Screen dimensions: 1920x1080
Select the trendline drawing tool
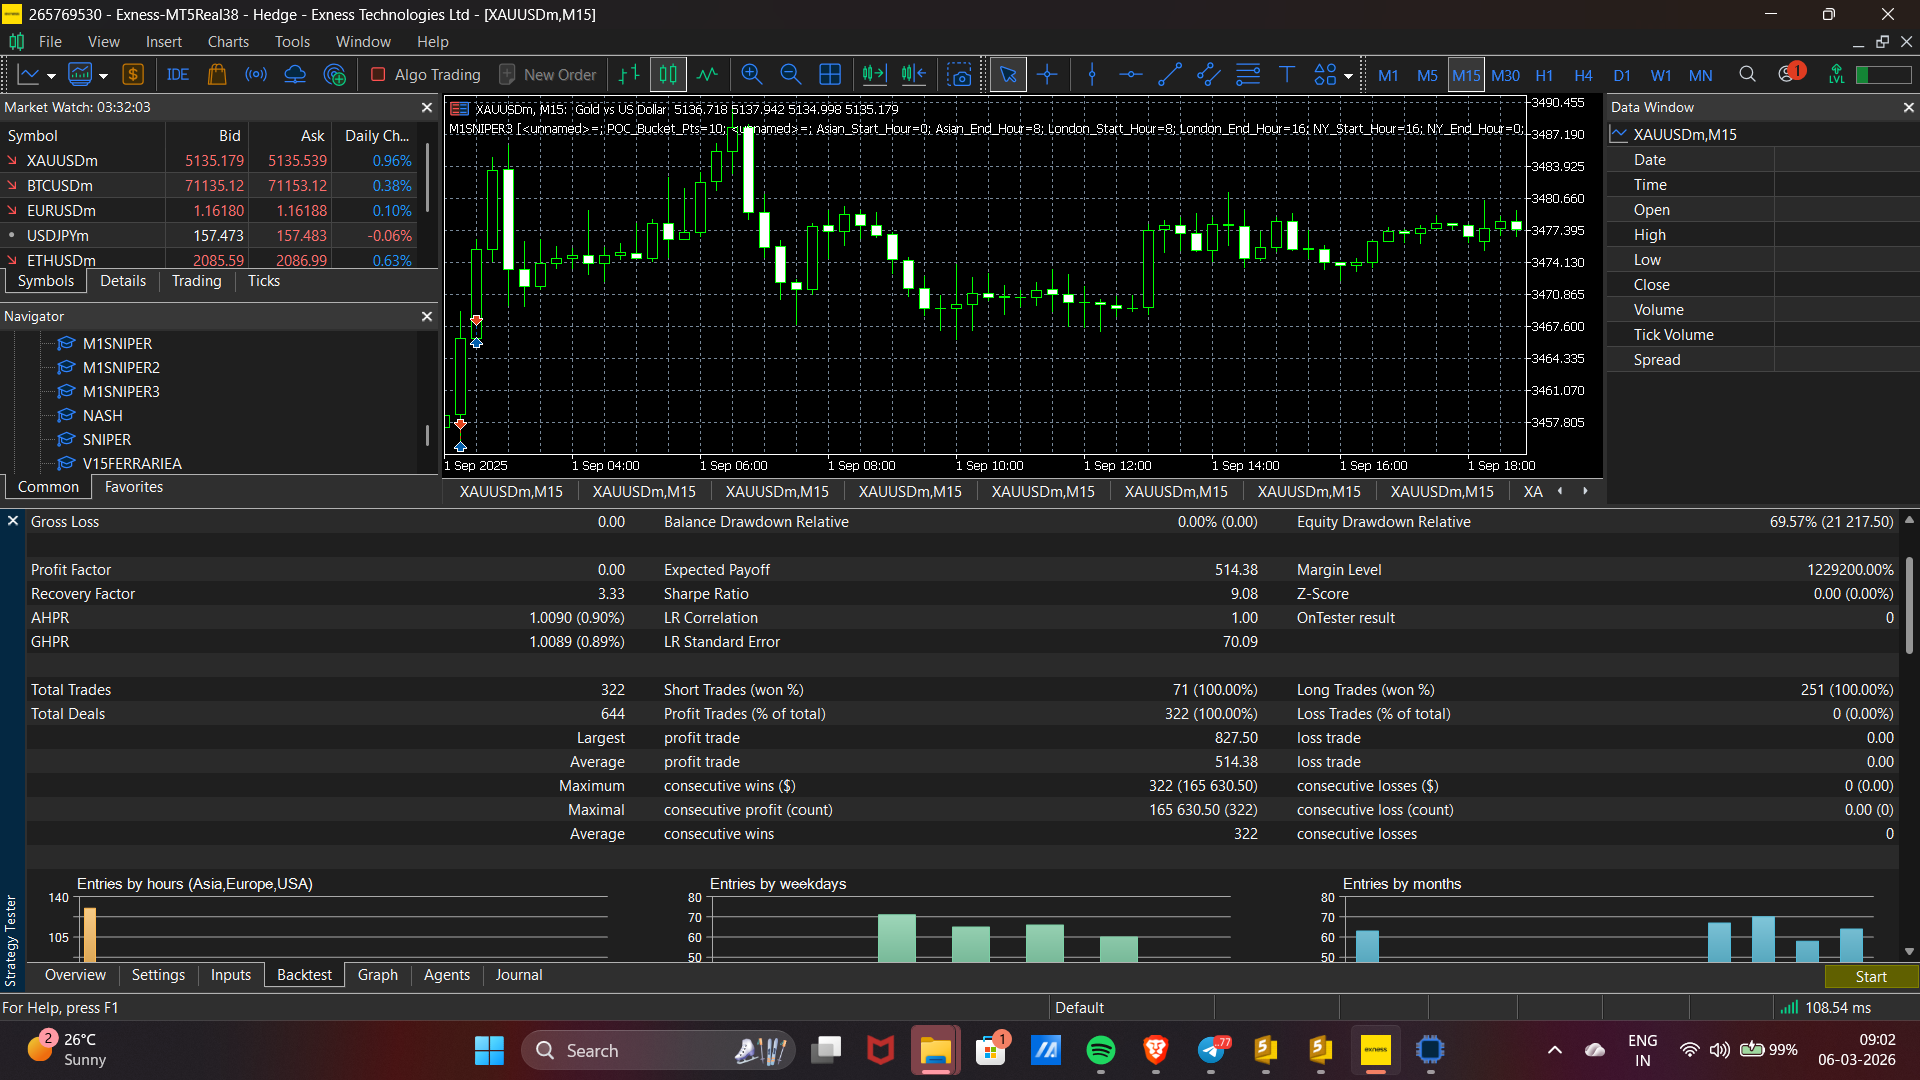(1169, 74)
